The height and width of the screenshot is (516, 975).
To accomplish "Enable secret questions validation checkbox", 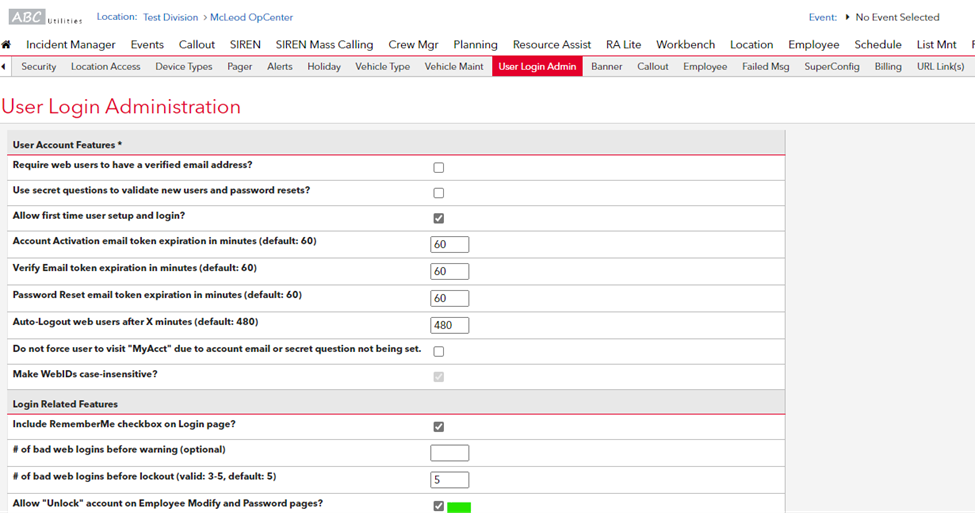I will pyautogui.click(x=438, y=193).
